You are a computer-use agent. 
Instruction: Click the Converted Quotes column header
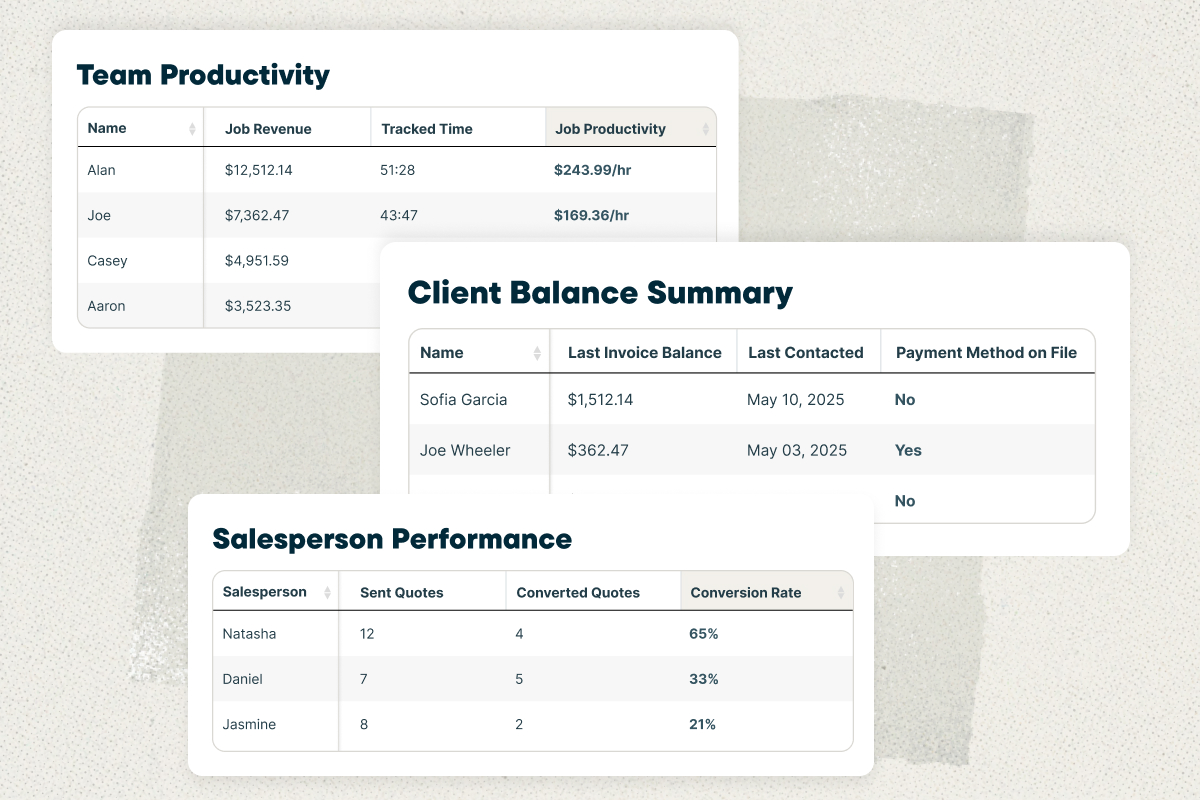pos(577,593)
